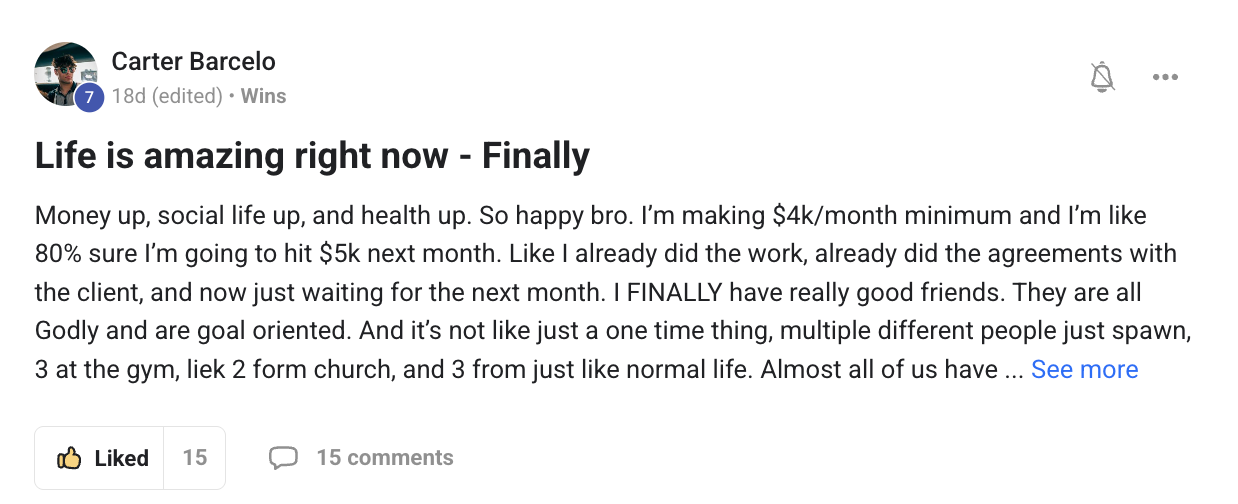This screenshot has height=504, width=1238.
Task: Click the comment speech bubble icon
Action: click(284, 458)
